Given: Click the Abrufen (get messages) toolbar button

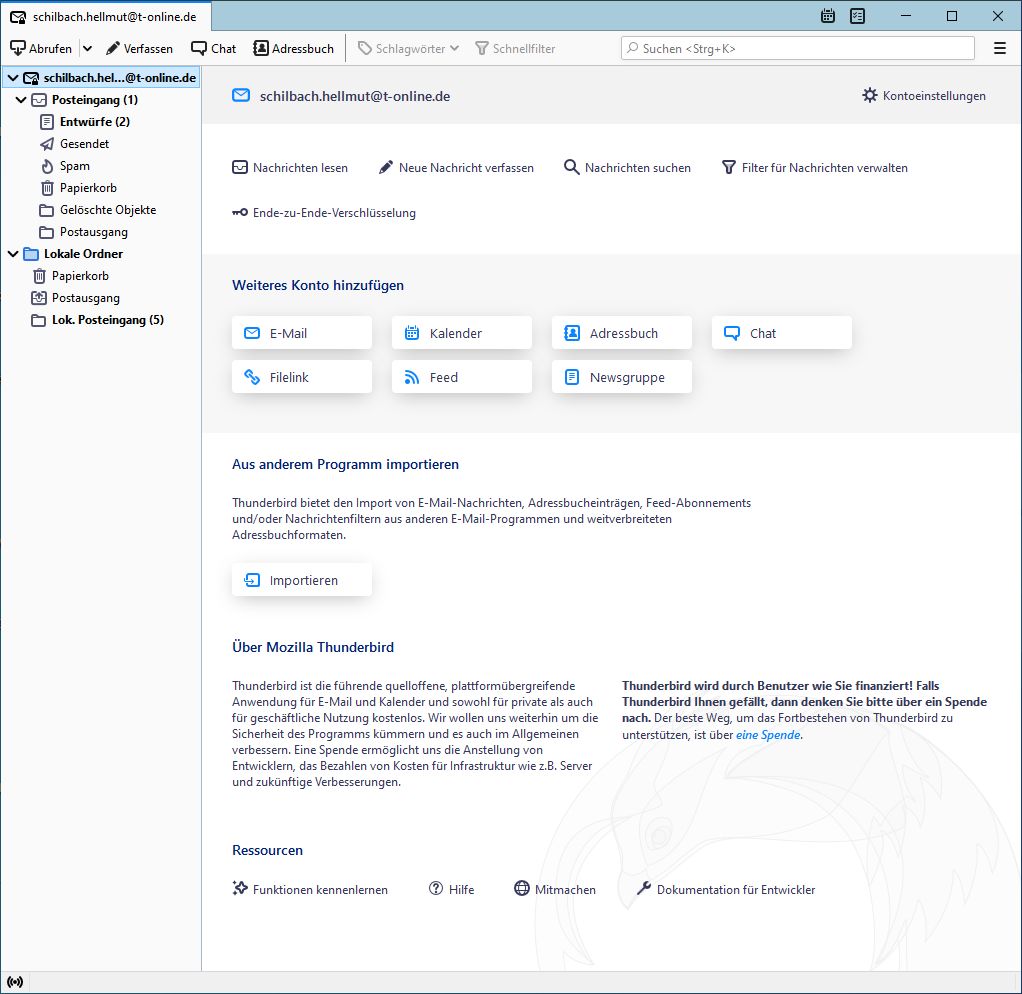Looking at the screenshot, I should pyautogui.click(x=41, y=48).
